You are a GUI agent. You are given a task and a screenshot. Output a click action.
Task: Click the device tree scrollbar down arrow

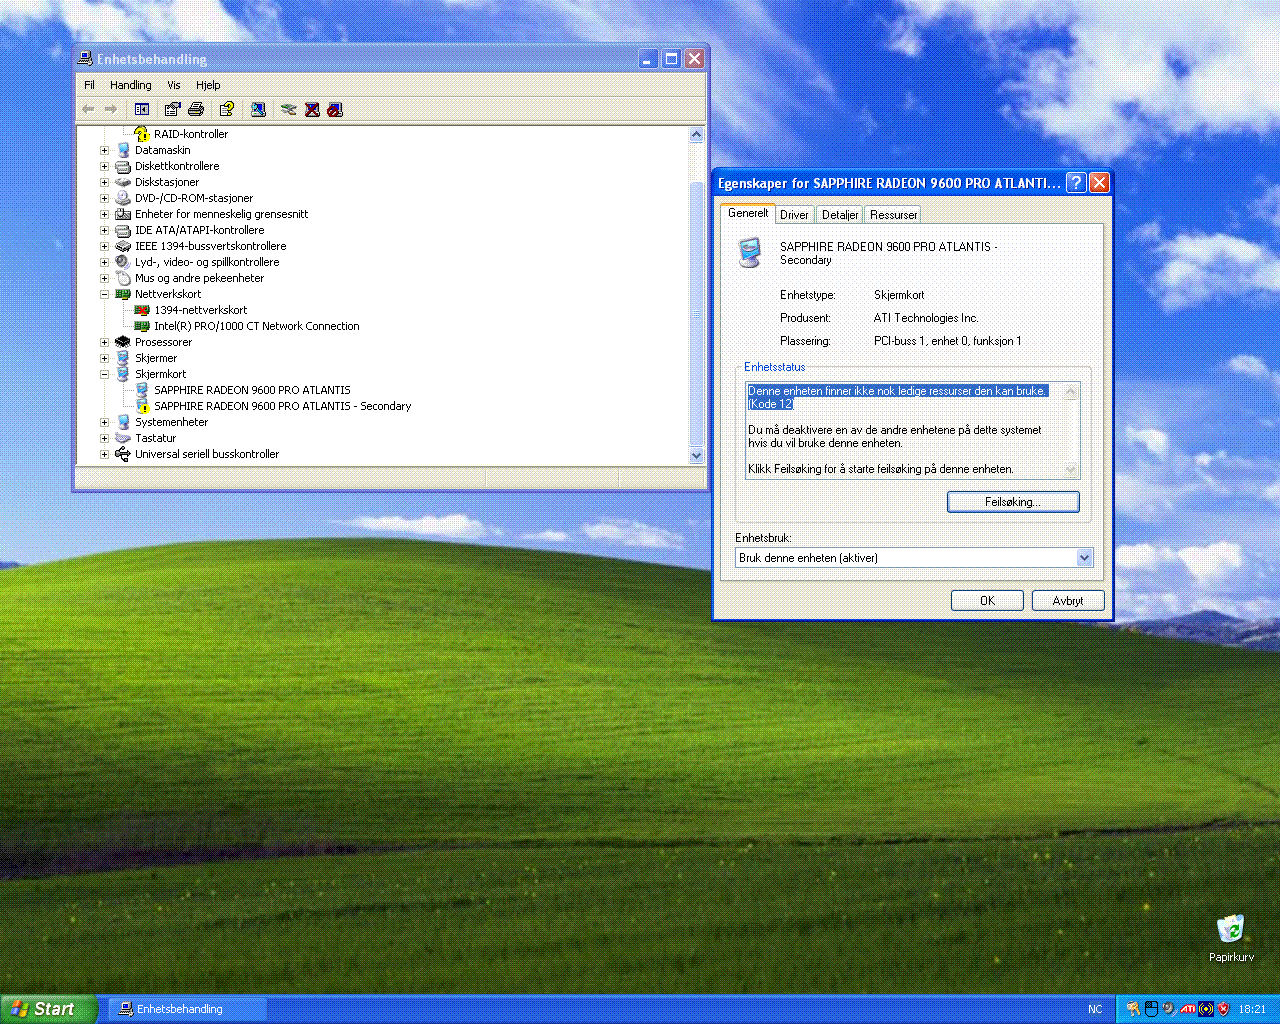point(697,455)
